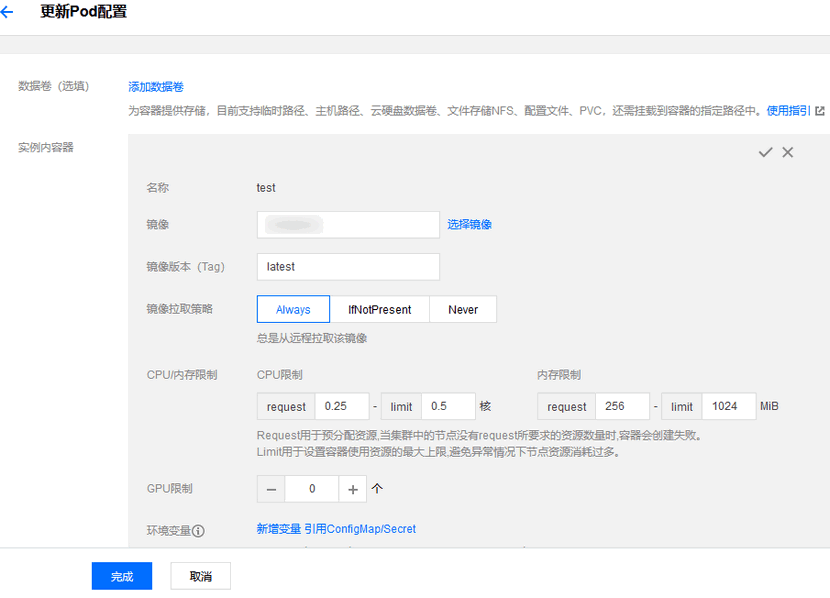Click the MiB unit label
The height and width of the screenshot is (598, 830).
pos(769,406)
